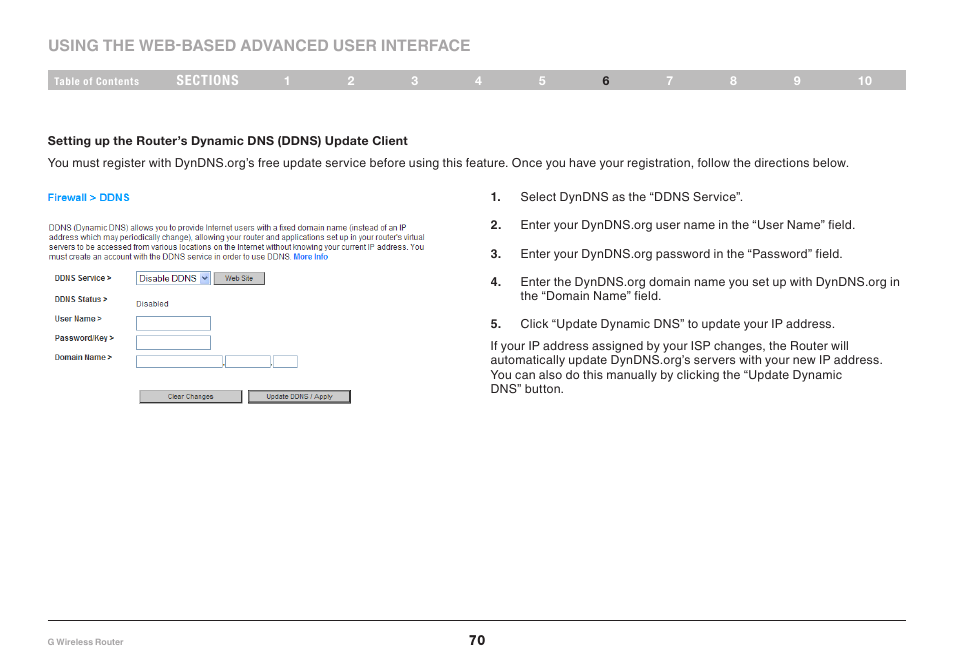Click Update DDNS / Apply button
The image size is (954, 668).
pos(299,397)
